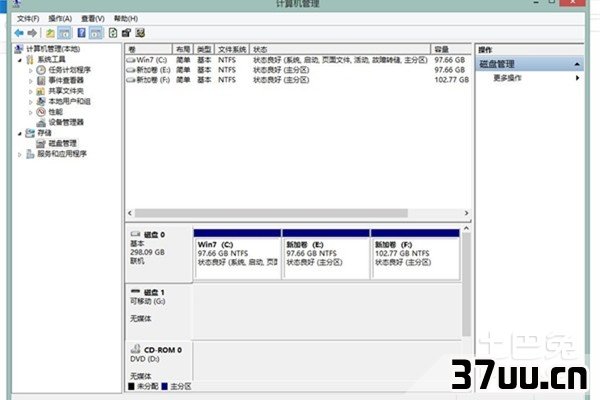This screenshot has width=600, height=400.
Task: Expand the 本地用户和组 node arrow
Action: point(31,102)
